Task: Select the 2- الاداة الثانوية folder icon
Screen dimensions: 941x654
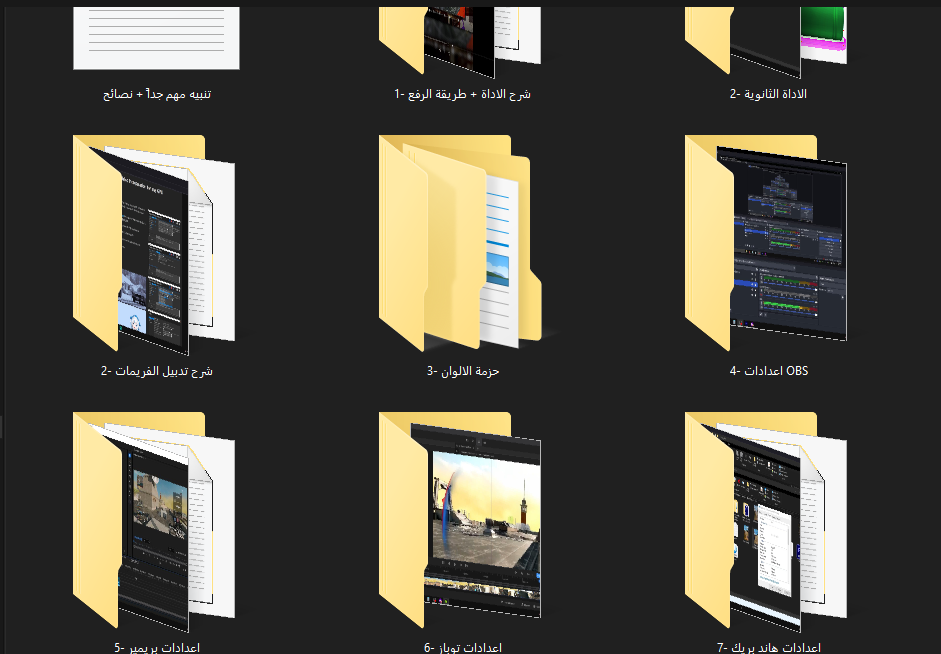Action: [x=766, y=42]
